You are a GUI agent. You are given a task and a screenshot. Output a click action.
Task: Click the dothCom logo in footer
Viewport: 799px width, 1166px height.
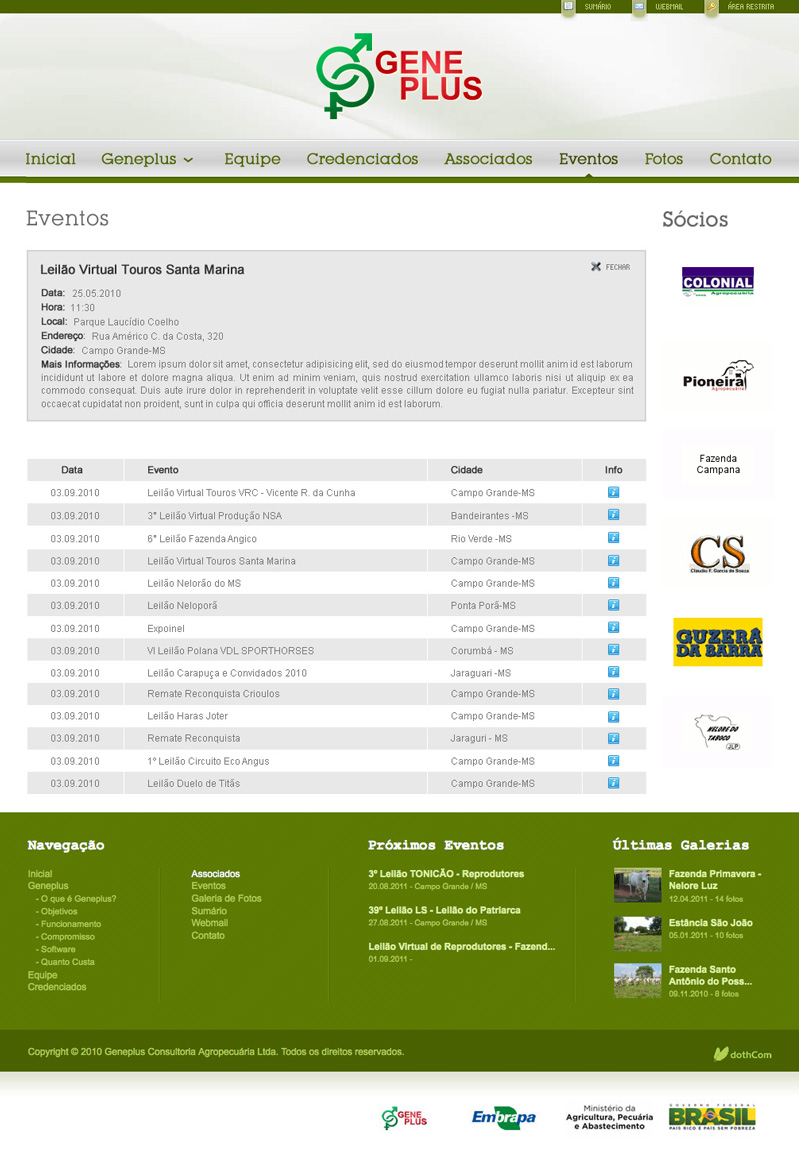(742, 1054)
